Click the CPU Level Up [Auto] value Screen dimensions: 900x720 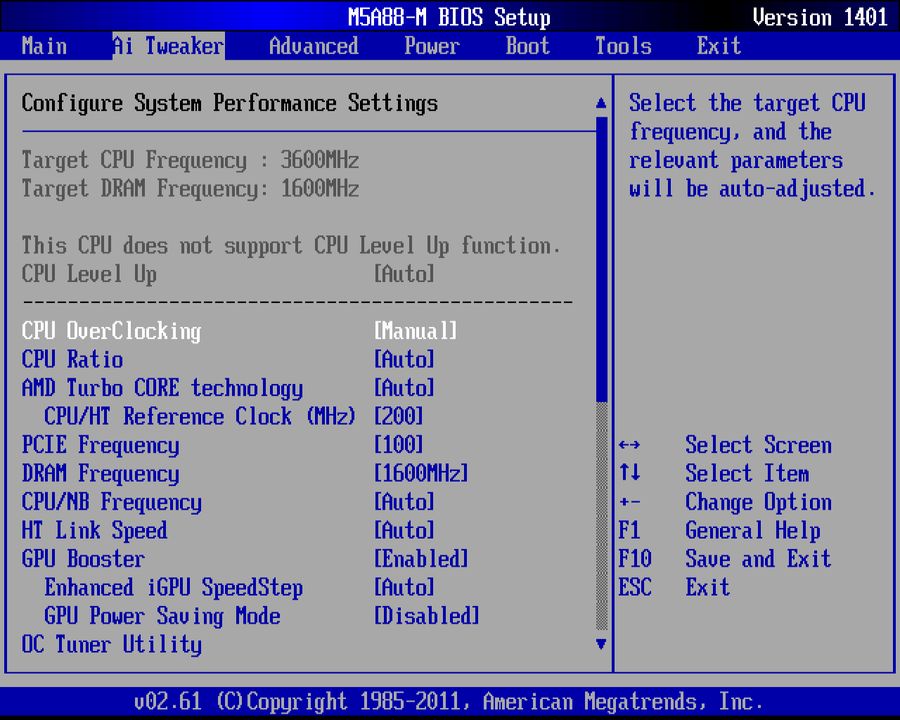(404, 274)
